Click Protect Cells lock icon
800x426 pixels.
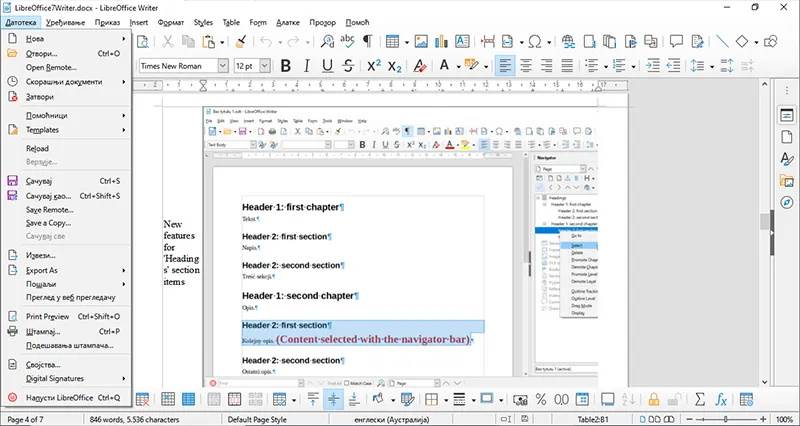(x=654, y=399)
